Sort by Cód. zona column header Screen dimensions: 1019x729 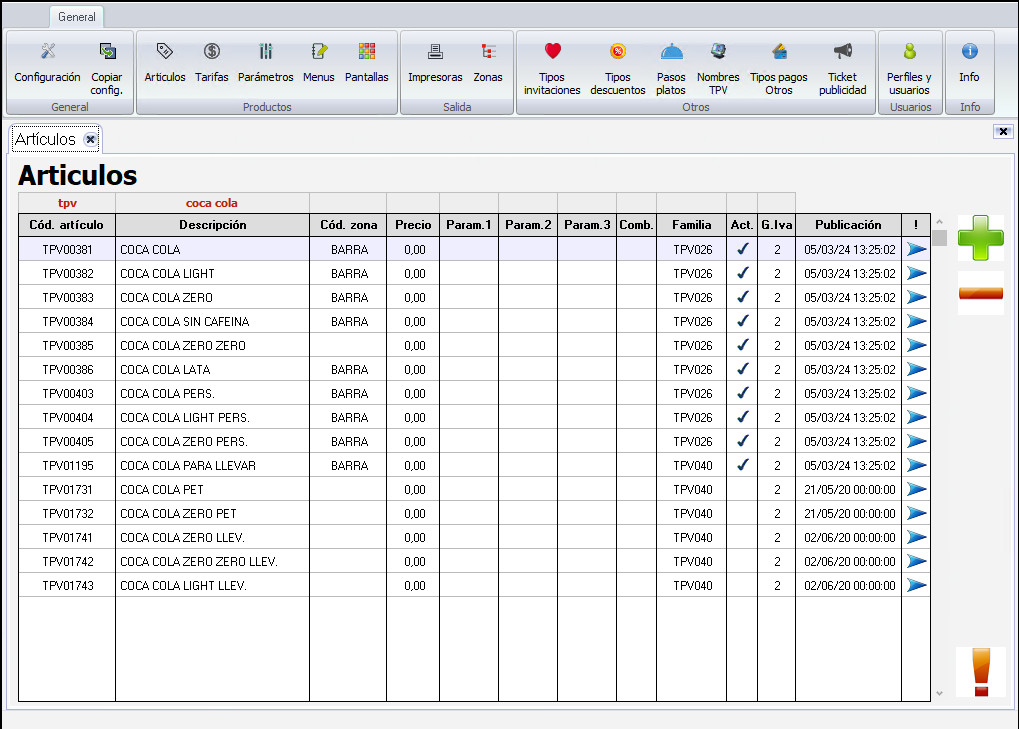[x=348, y=225]
